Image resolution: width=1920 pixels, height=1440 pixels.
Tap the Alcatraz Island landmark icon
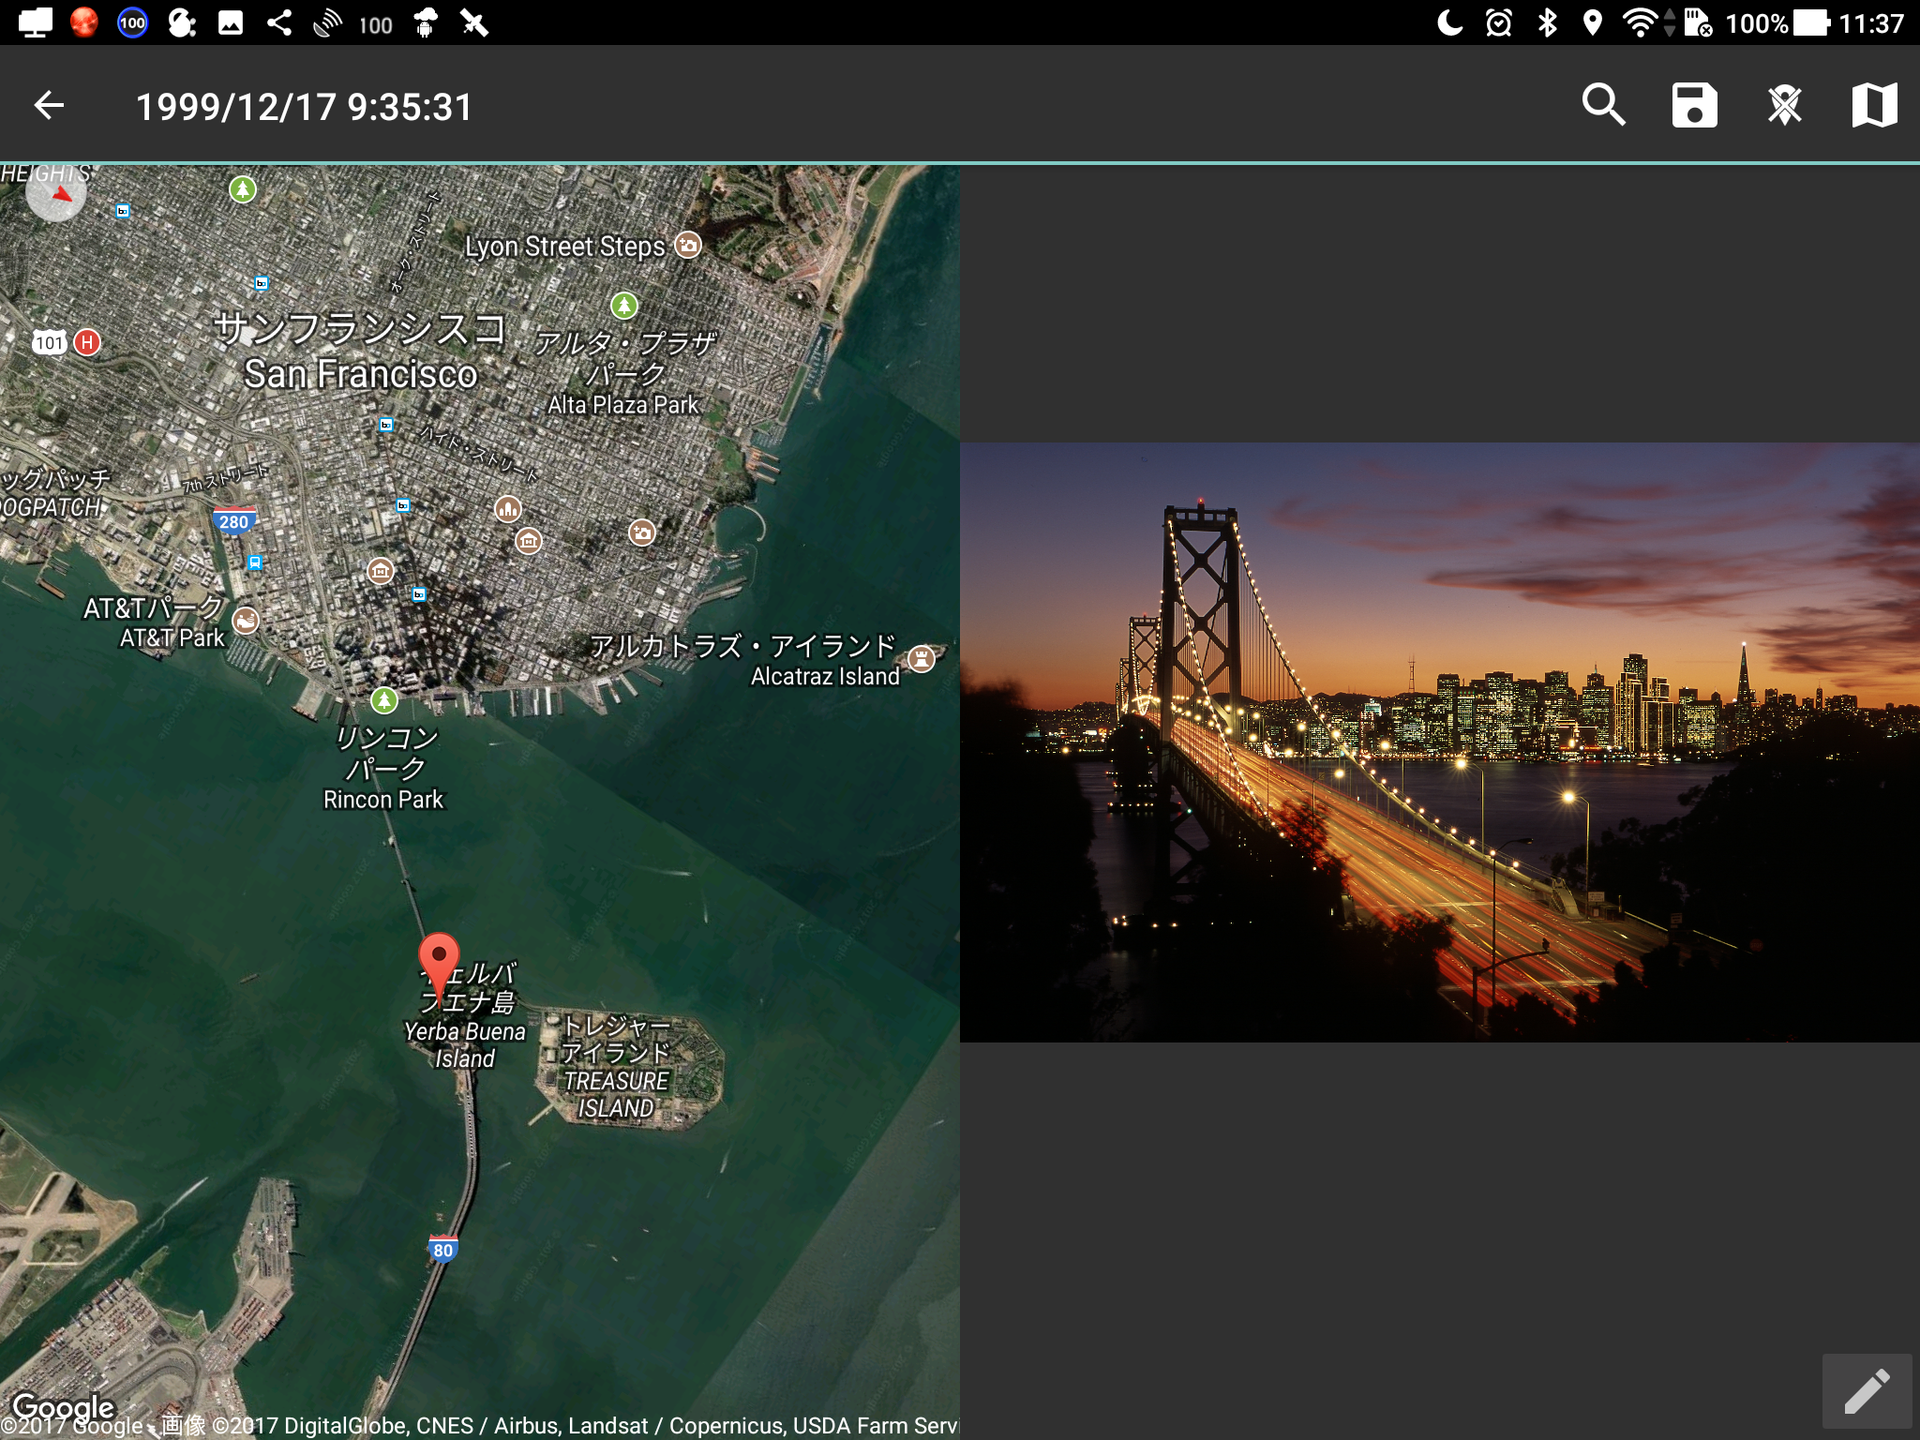pyautogui.click(x=921, y=658)
